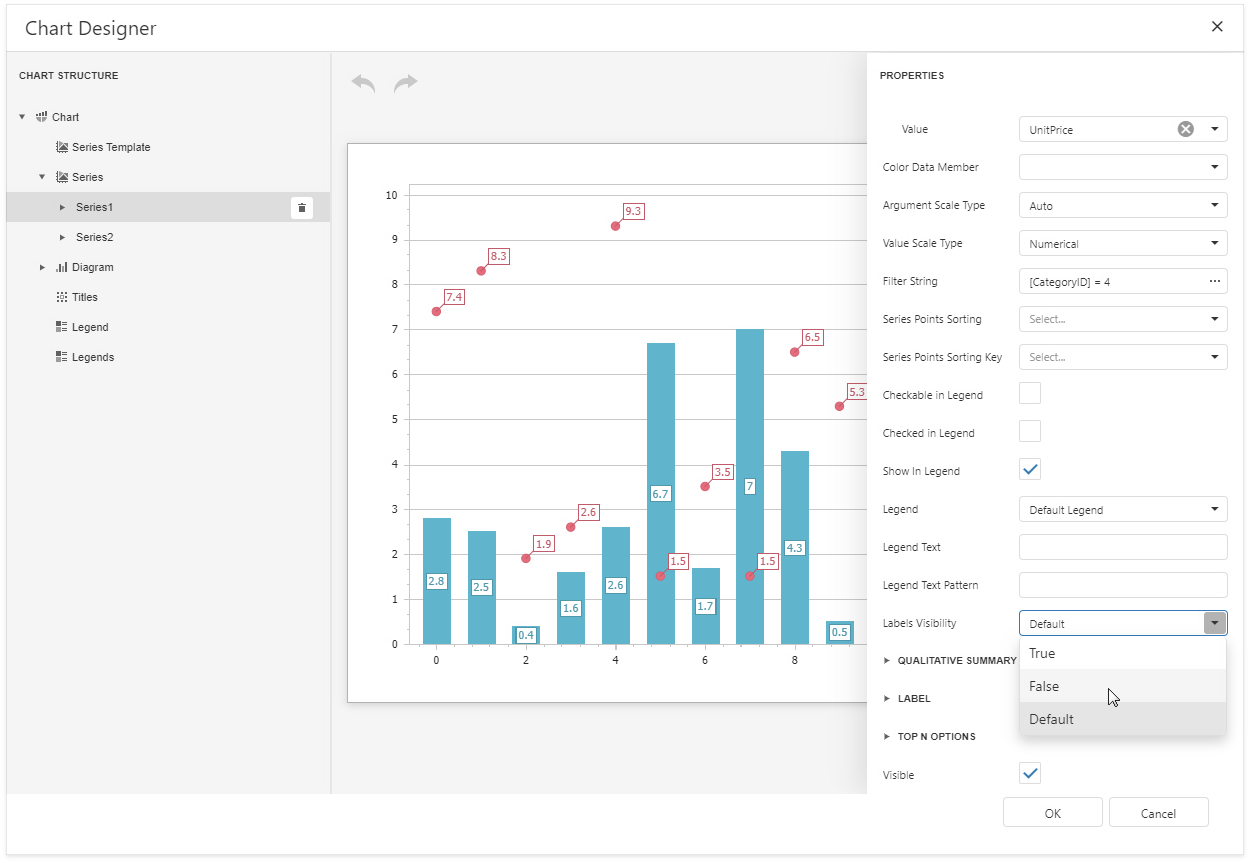Cancel the chart designer changes
Image resolution: width=1250 pixels, height=863 pixels.
pyautogui.click(x=1158, y=812)
